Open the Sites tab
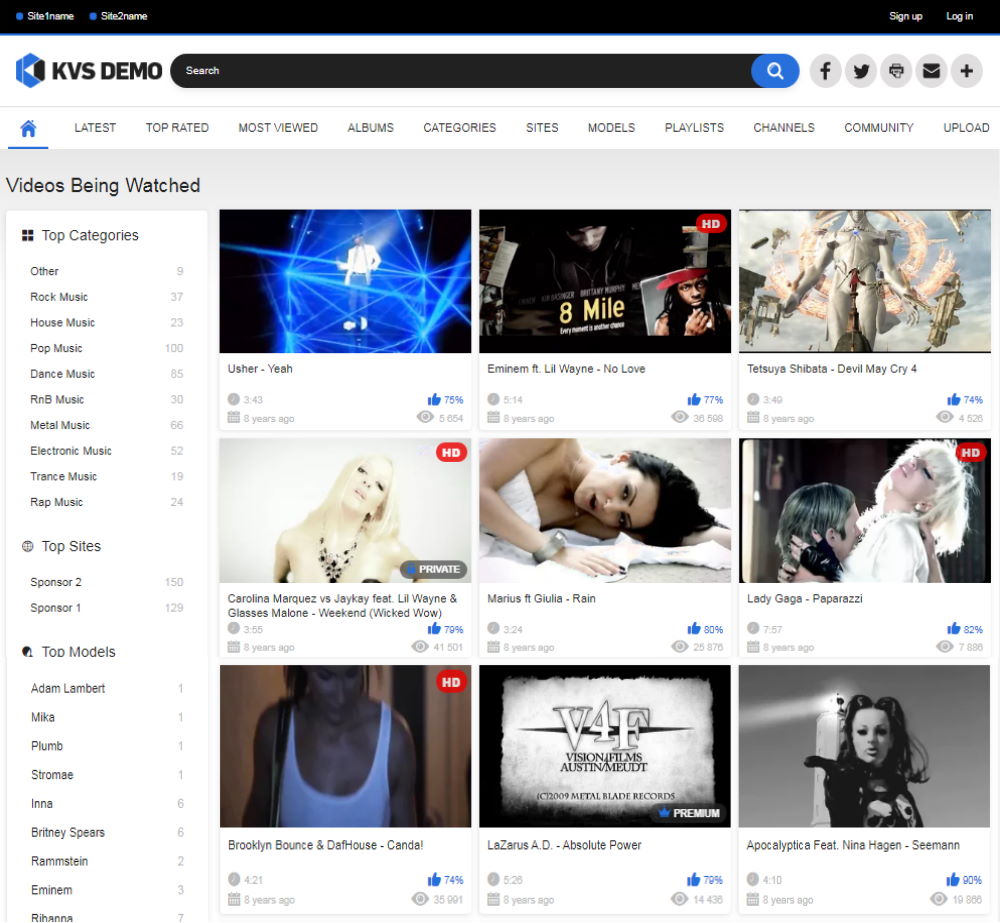Image resolution: width=1000 pixels, height=923 pixels. coord(542,128)
